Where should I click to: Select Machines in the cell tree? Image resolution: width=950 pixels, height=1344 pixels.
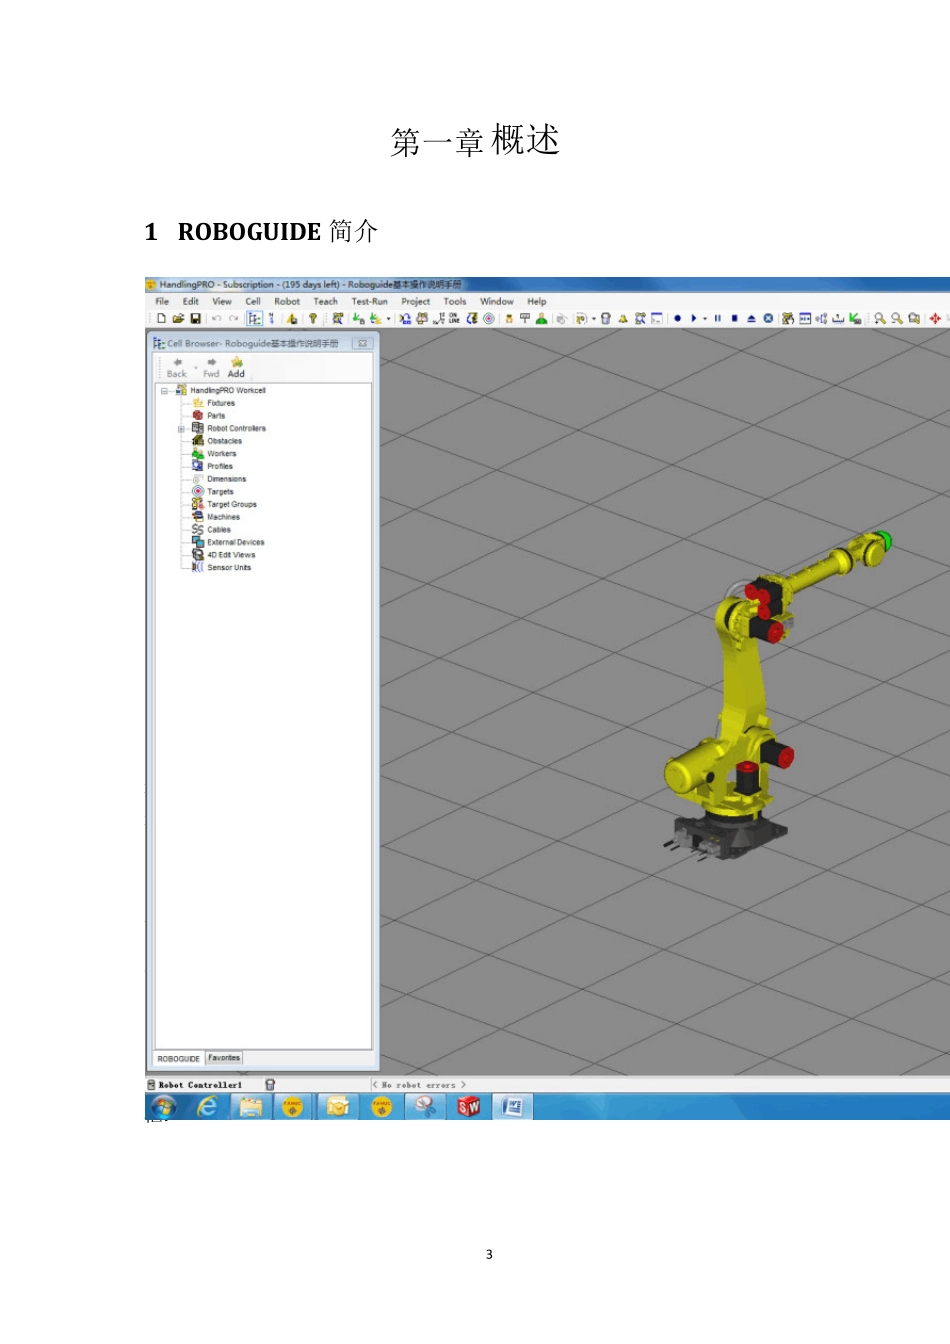tap(223, 517)
